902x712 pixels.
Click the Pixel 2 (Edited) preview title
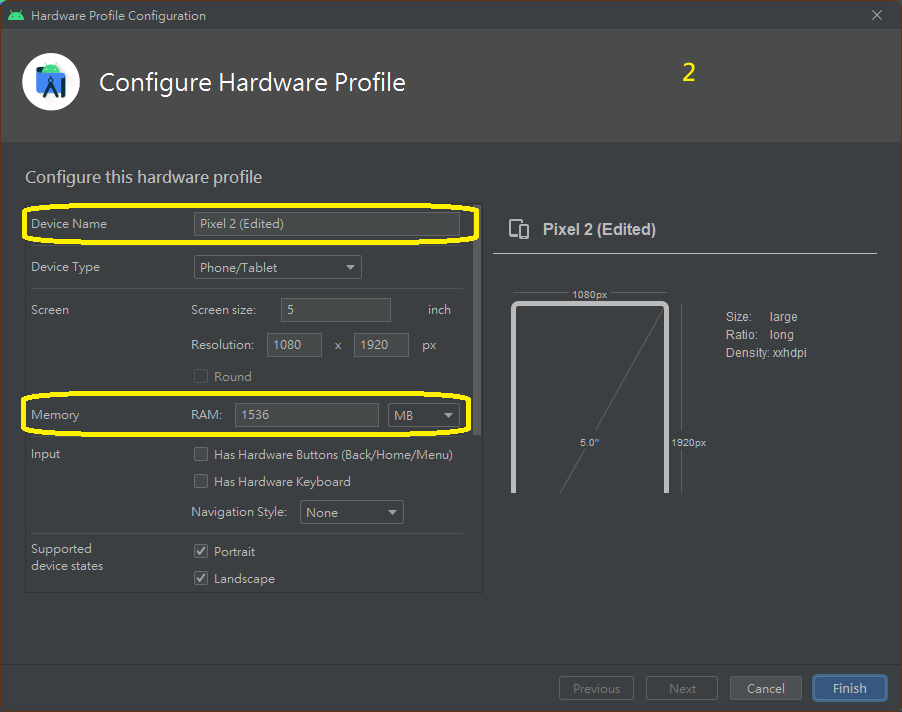point(599,229)
